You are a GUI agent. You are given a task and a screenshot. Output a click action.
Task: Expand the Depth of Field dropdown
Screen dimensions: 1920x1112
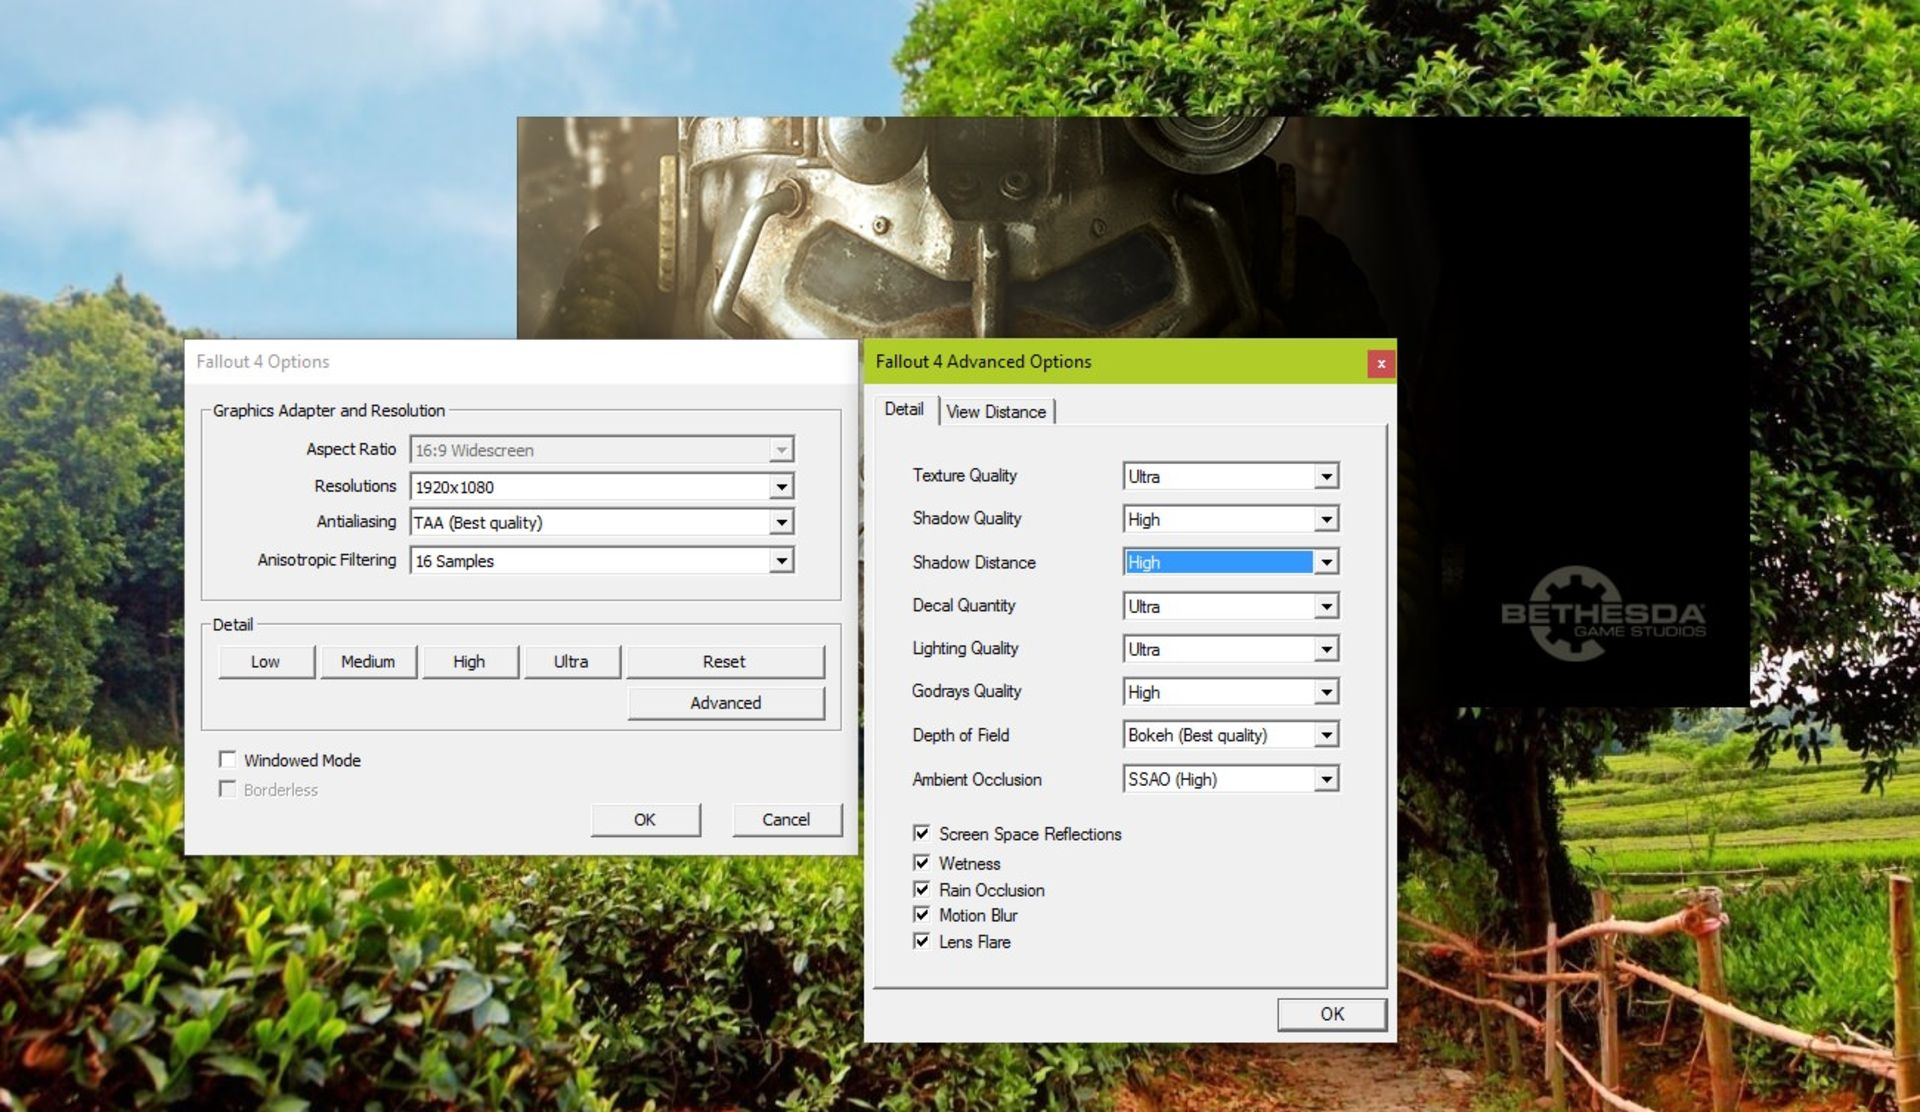pyautogui.click(x=1326, y=736)
